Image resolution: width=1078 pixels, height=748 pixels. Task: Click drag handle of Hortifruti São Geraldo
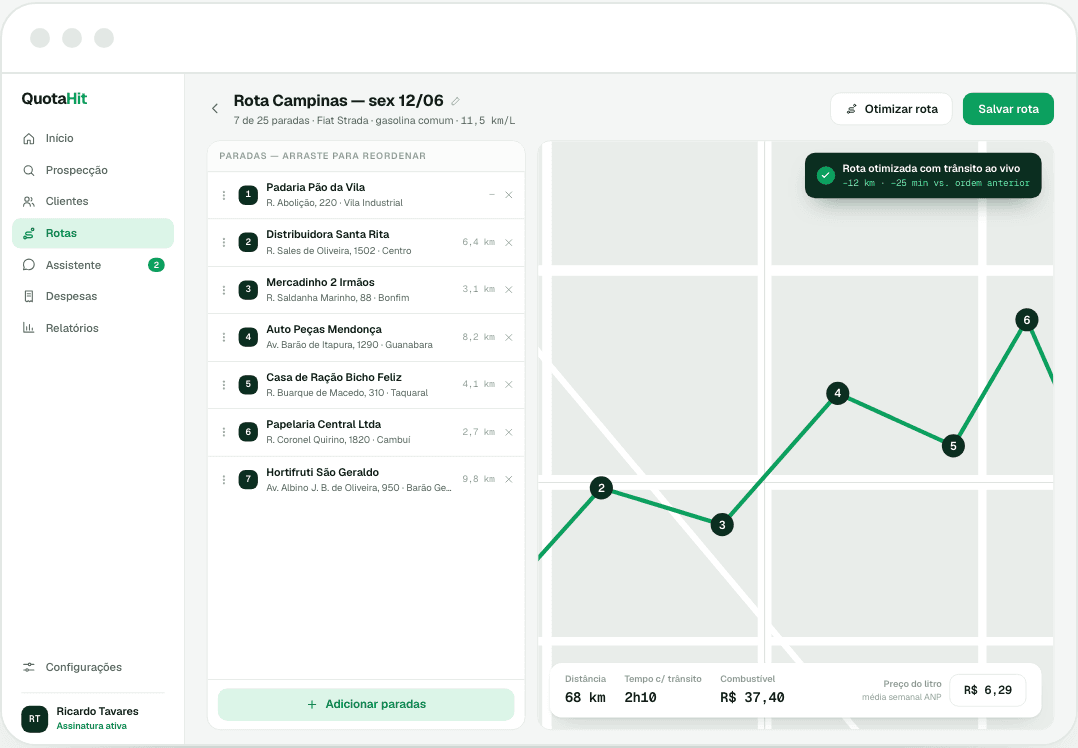[x=223, y=479]
